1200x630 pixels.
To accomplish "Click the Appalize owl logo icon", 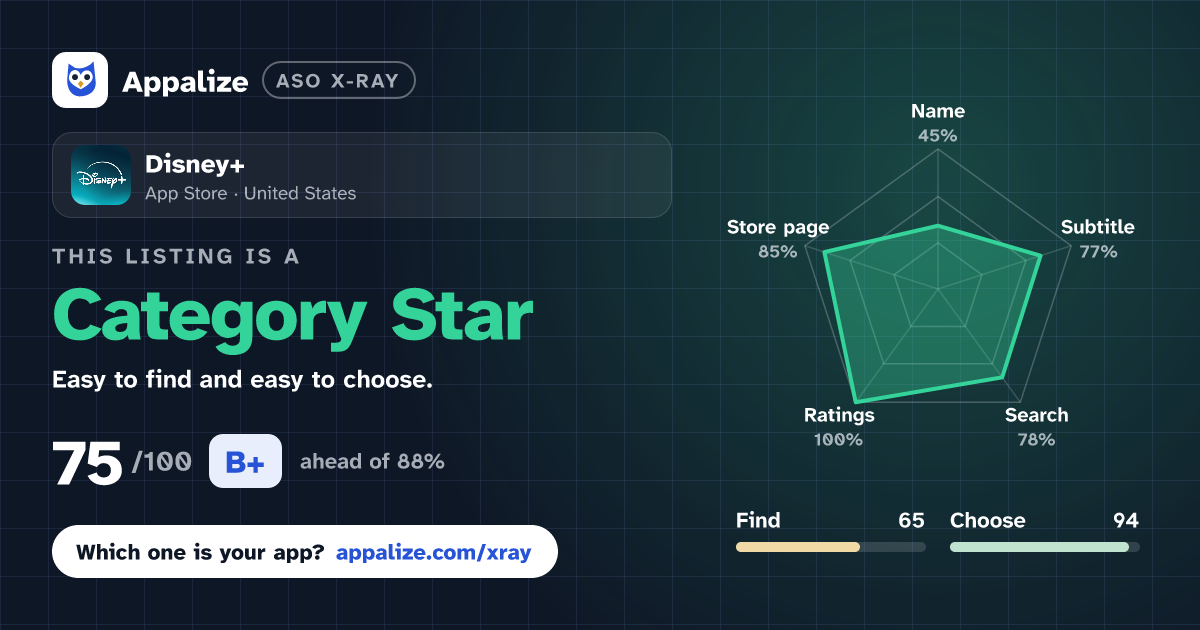I will [x=80, y=80].
